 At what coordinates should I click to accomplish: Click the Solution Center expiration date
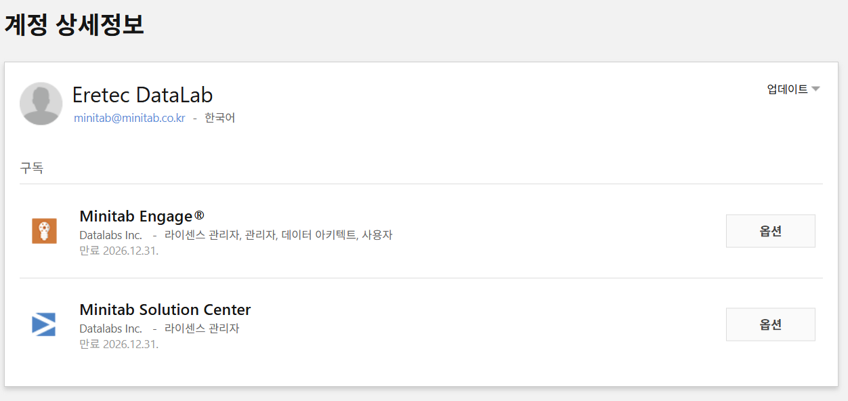tap(119, 344)
